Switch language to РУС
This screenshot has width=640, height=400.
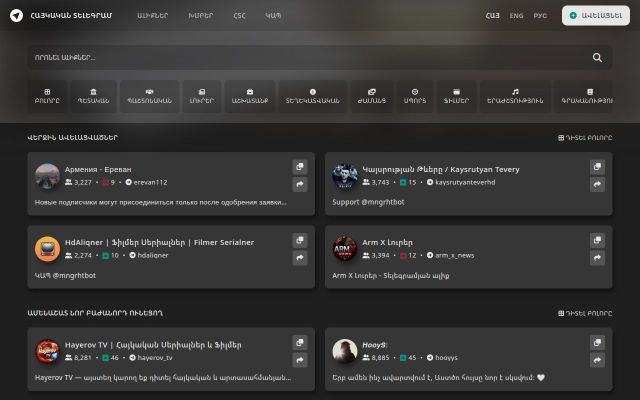(x=540, y=16)
